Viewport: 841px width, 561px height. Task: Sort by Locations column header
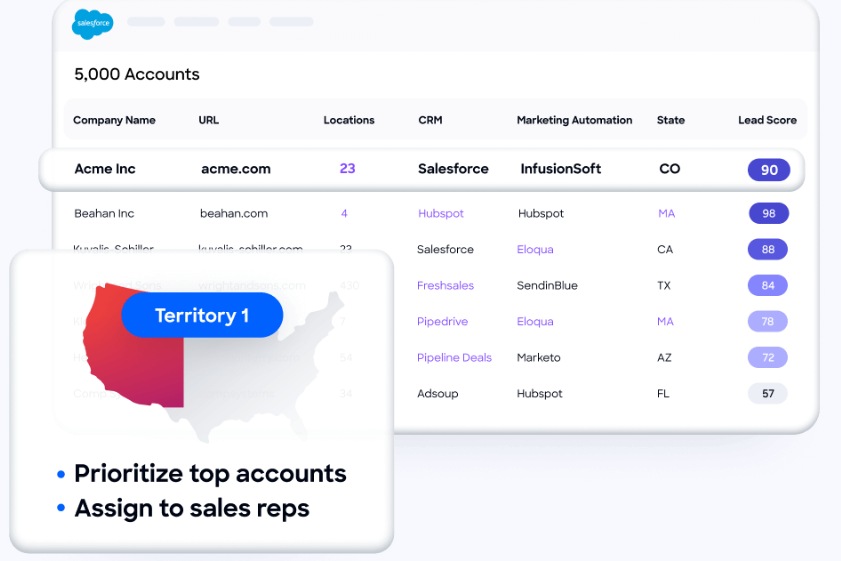click(x=349, y=120)
